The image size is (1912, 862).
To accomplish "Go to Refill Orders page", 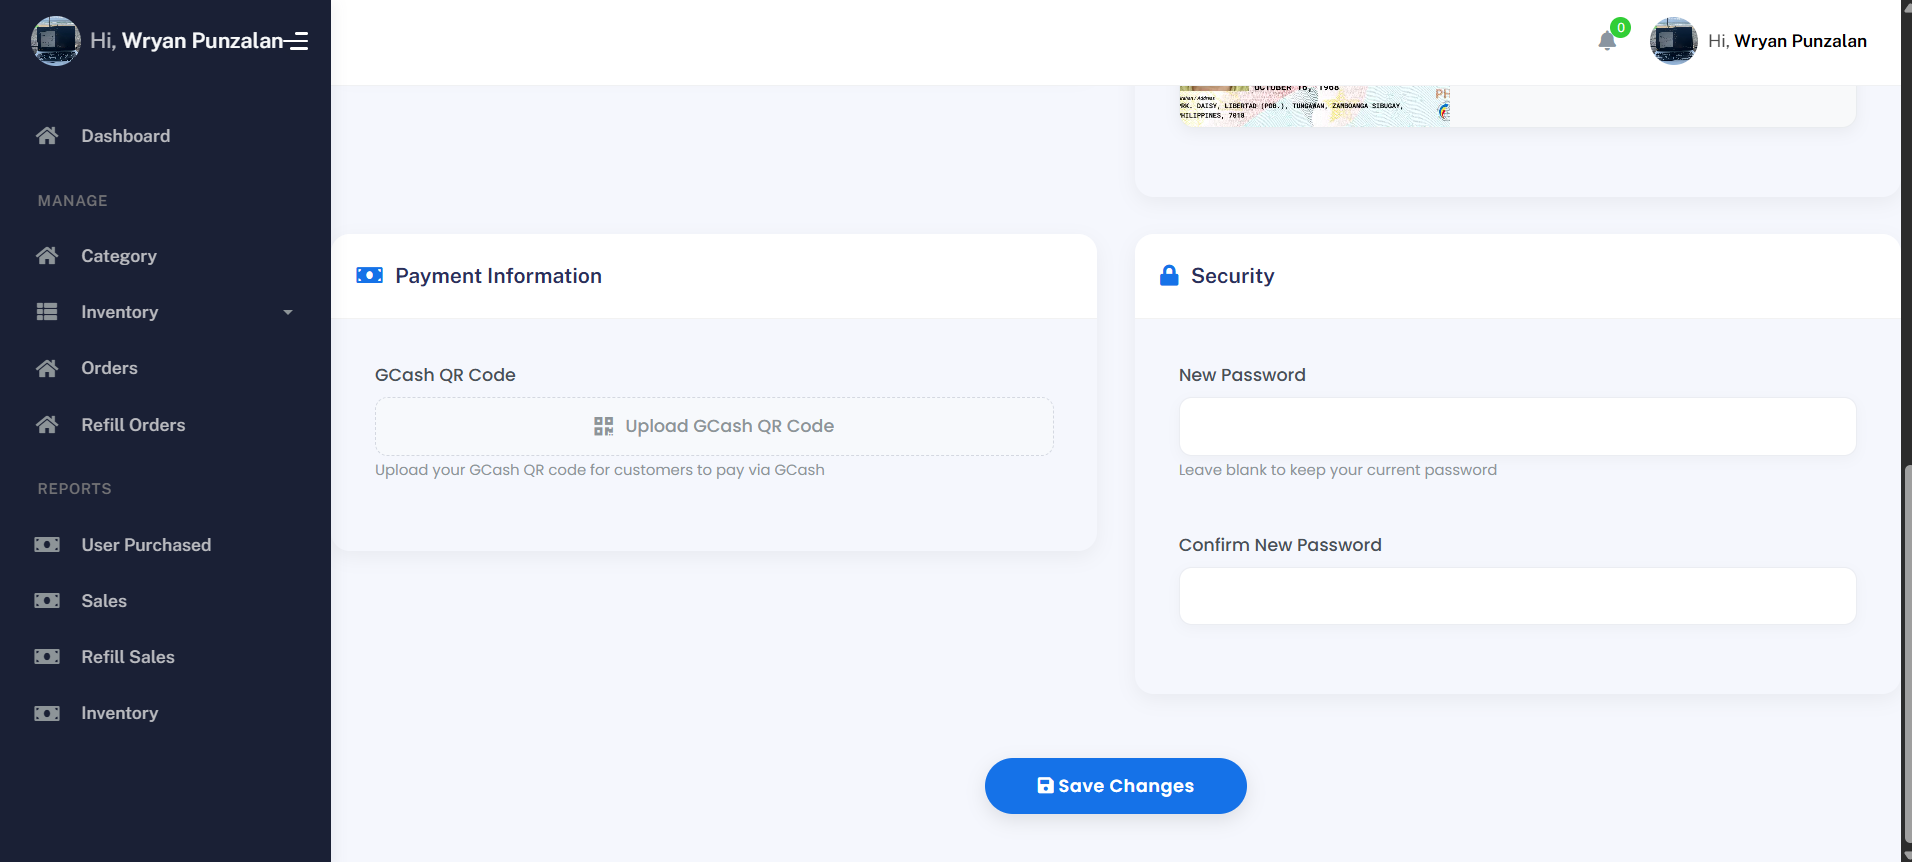I will click(133, 425).
